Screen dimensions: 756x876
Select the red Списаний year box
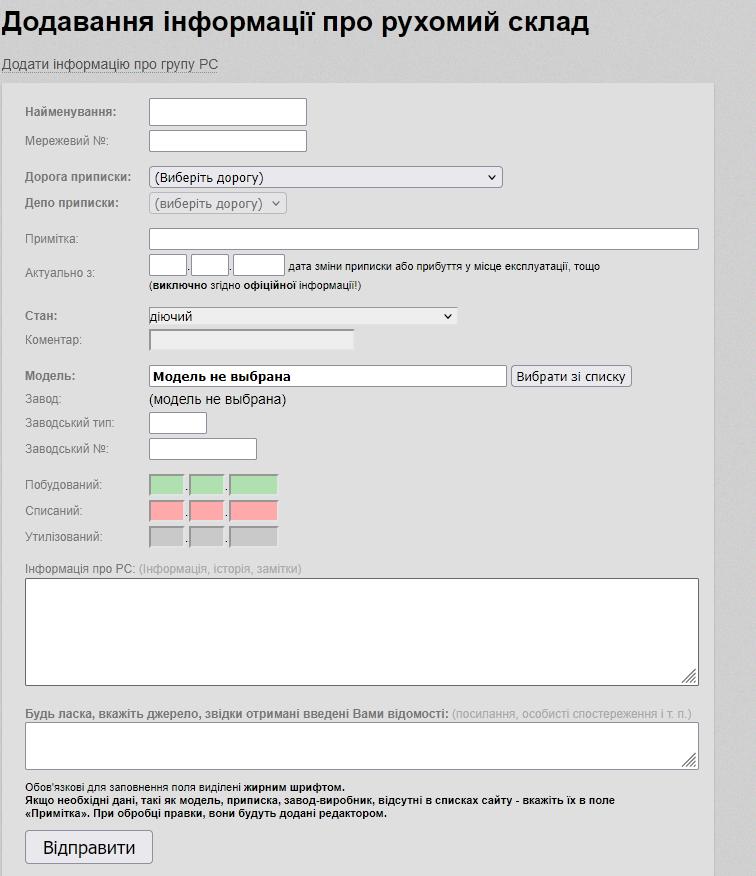[x=254, y=511]
